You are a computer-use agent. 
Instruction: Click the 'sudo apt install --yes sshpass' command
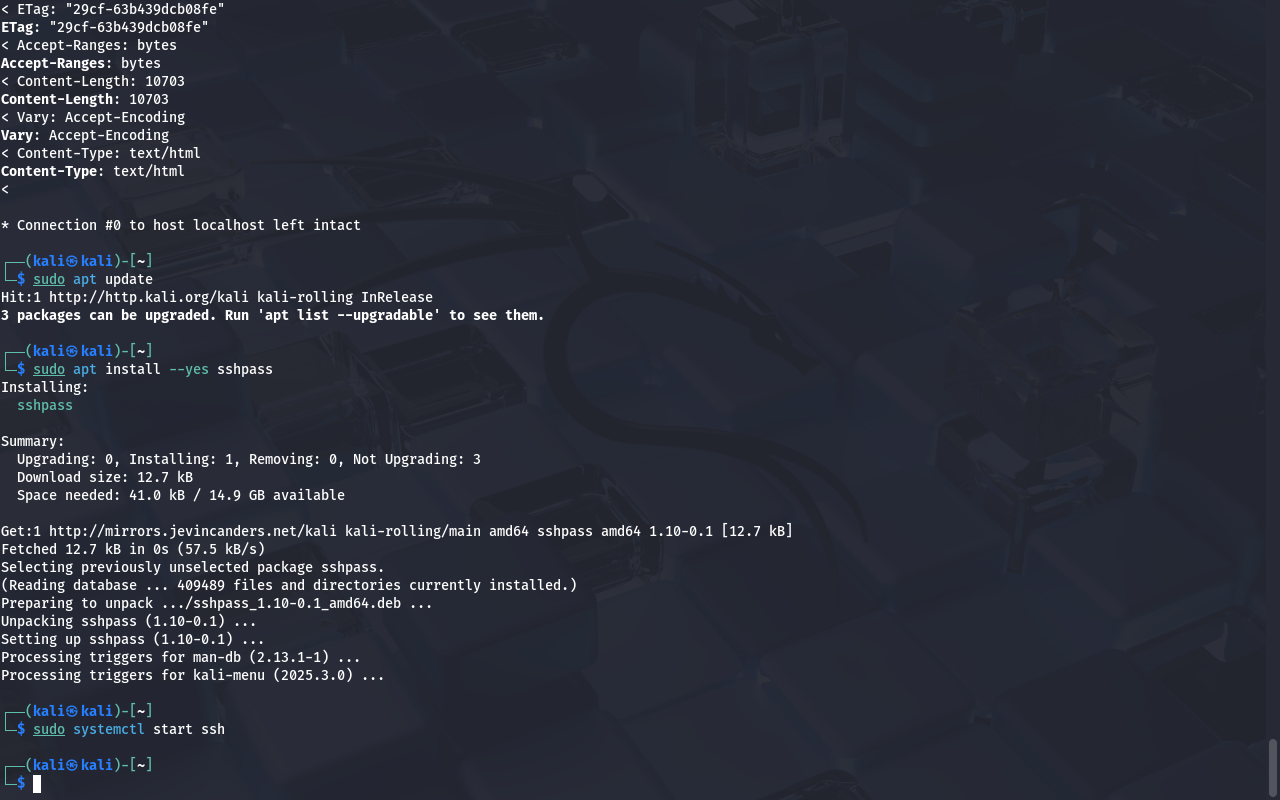(x=153, y=369)
